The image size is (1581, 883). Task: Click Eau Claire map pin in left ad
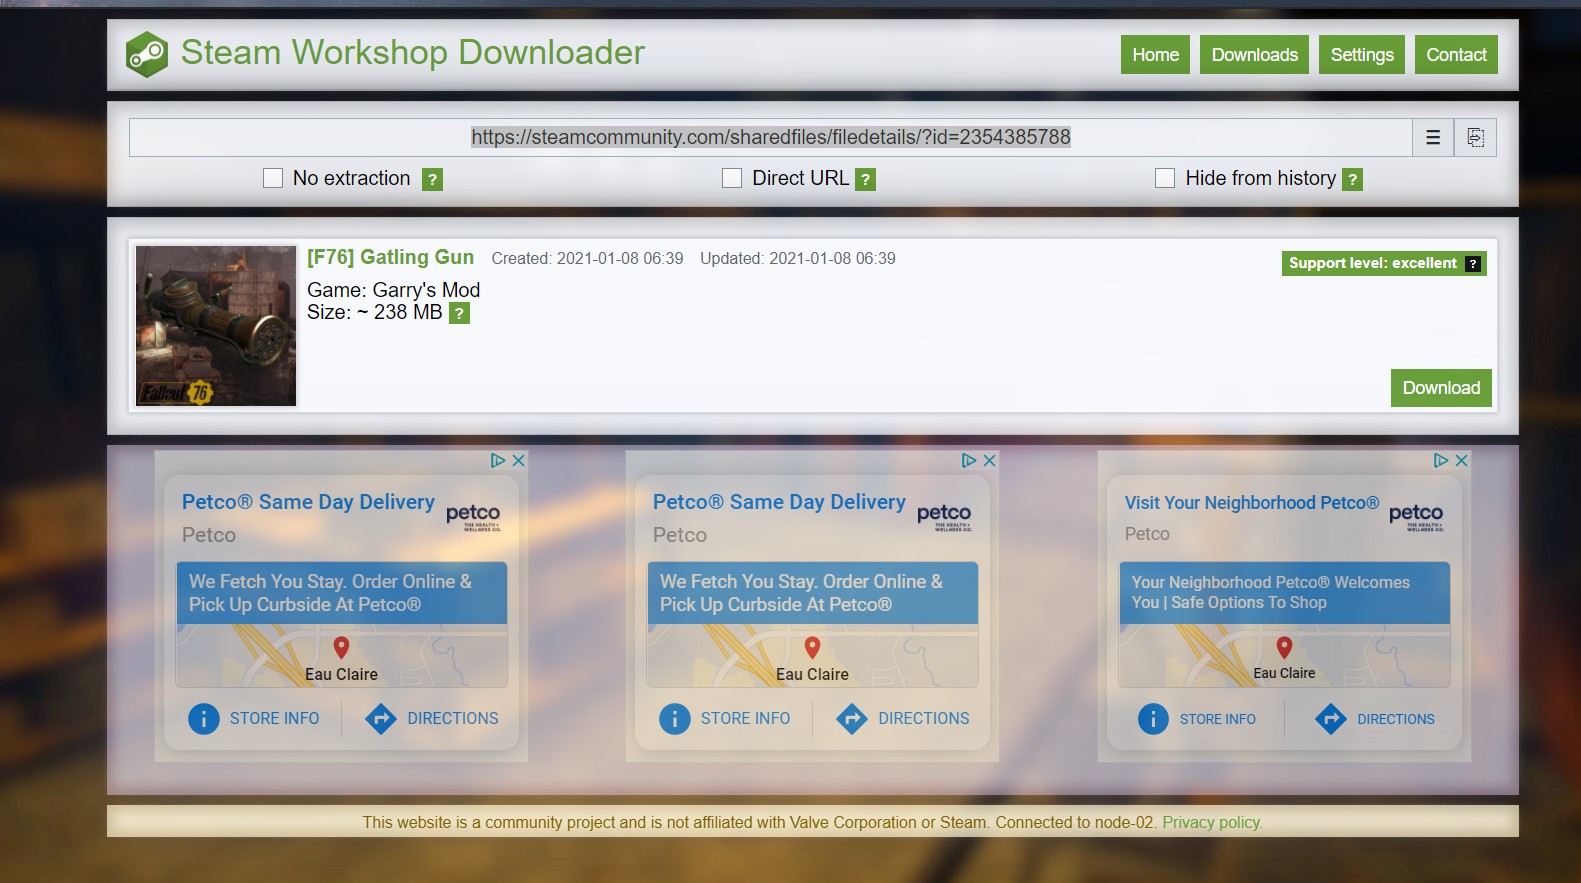tap(341, 647)
